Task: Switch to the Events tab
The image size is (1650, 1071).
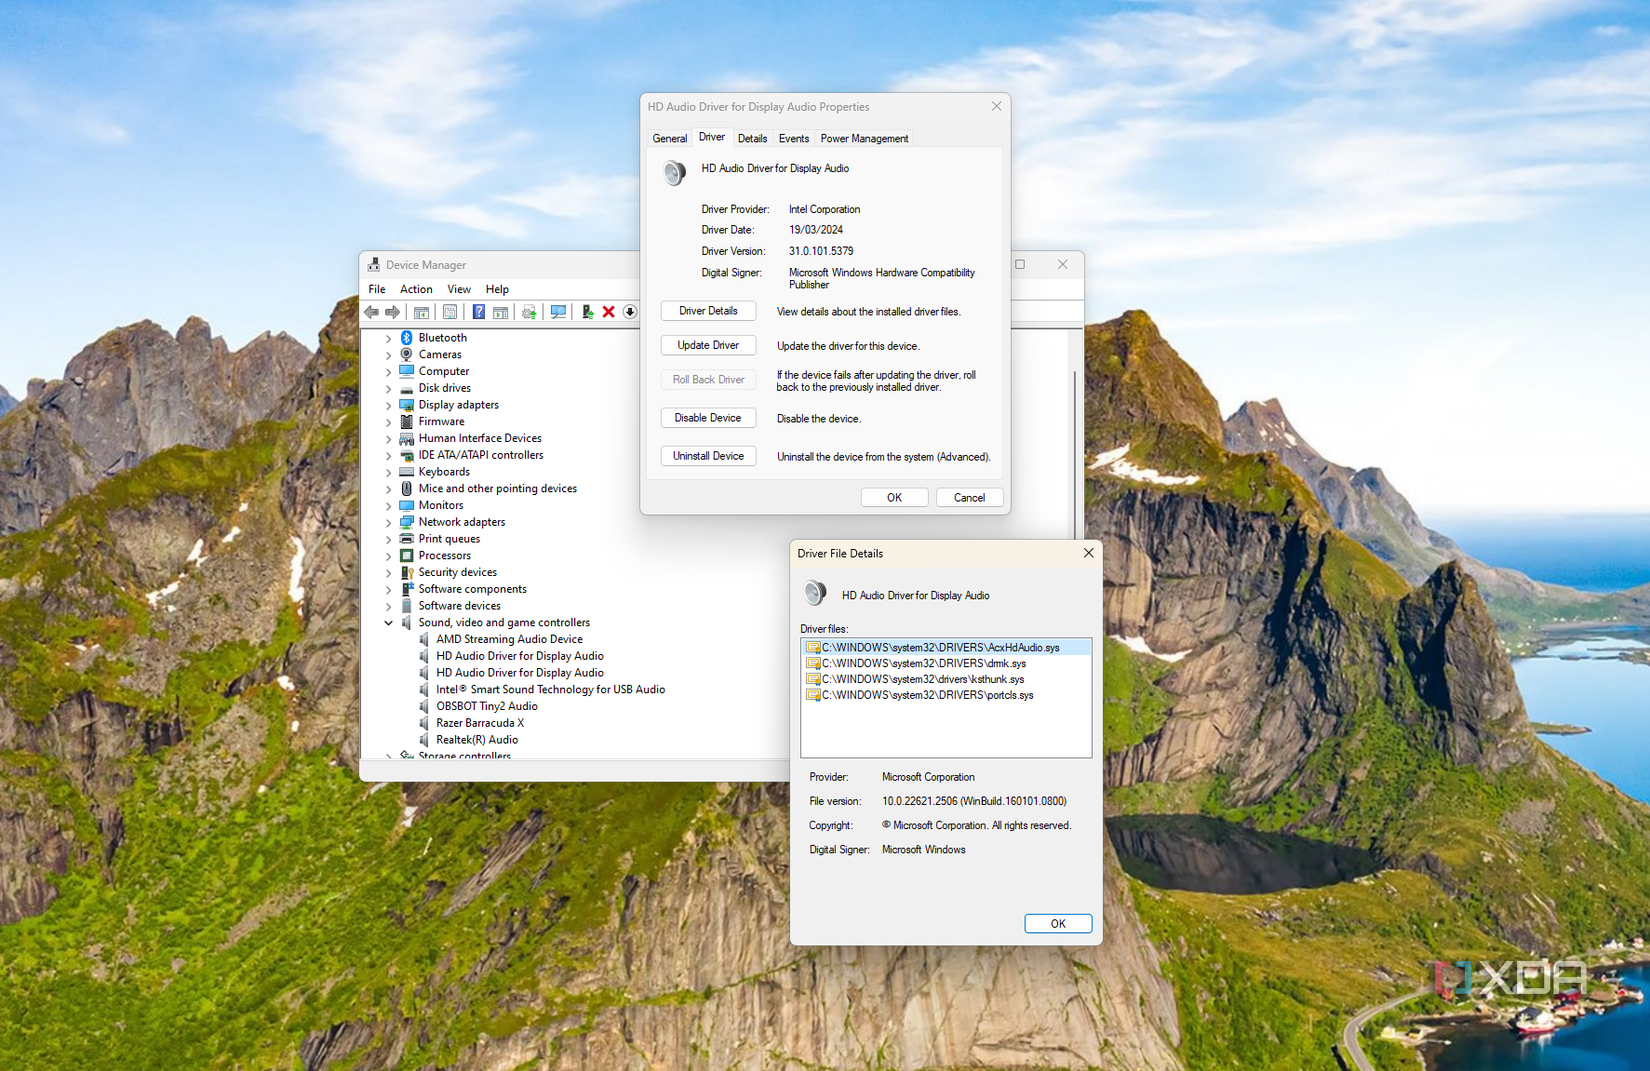Action: (x=793, y=139)
